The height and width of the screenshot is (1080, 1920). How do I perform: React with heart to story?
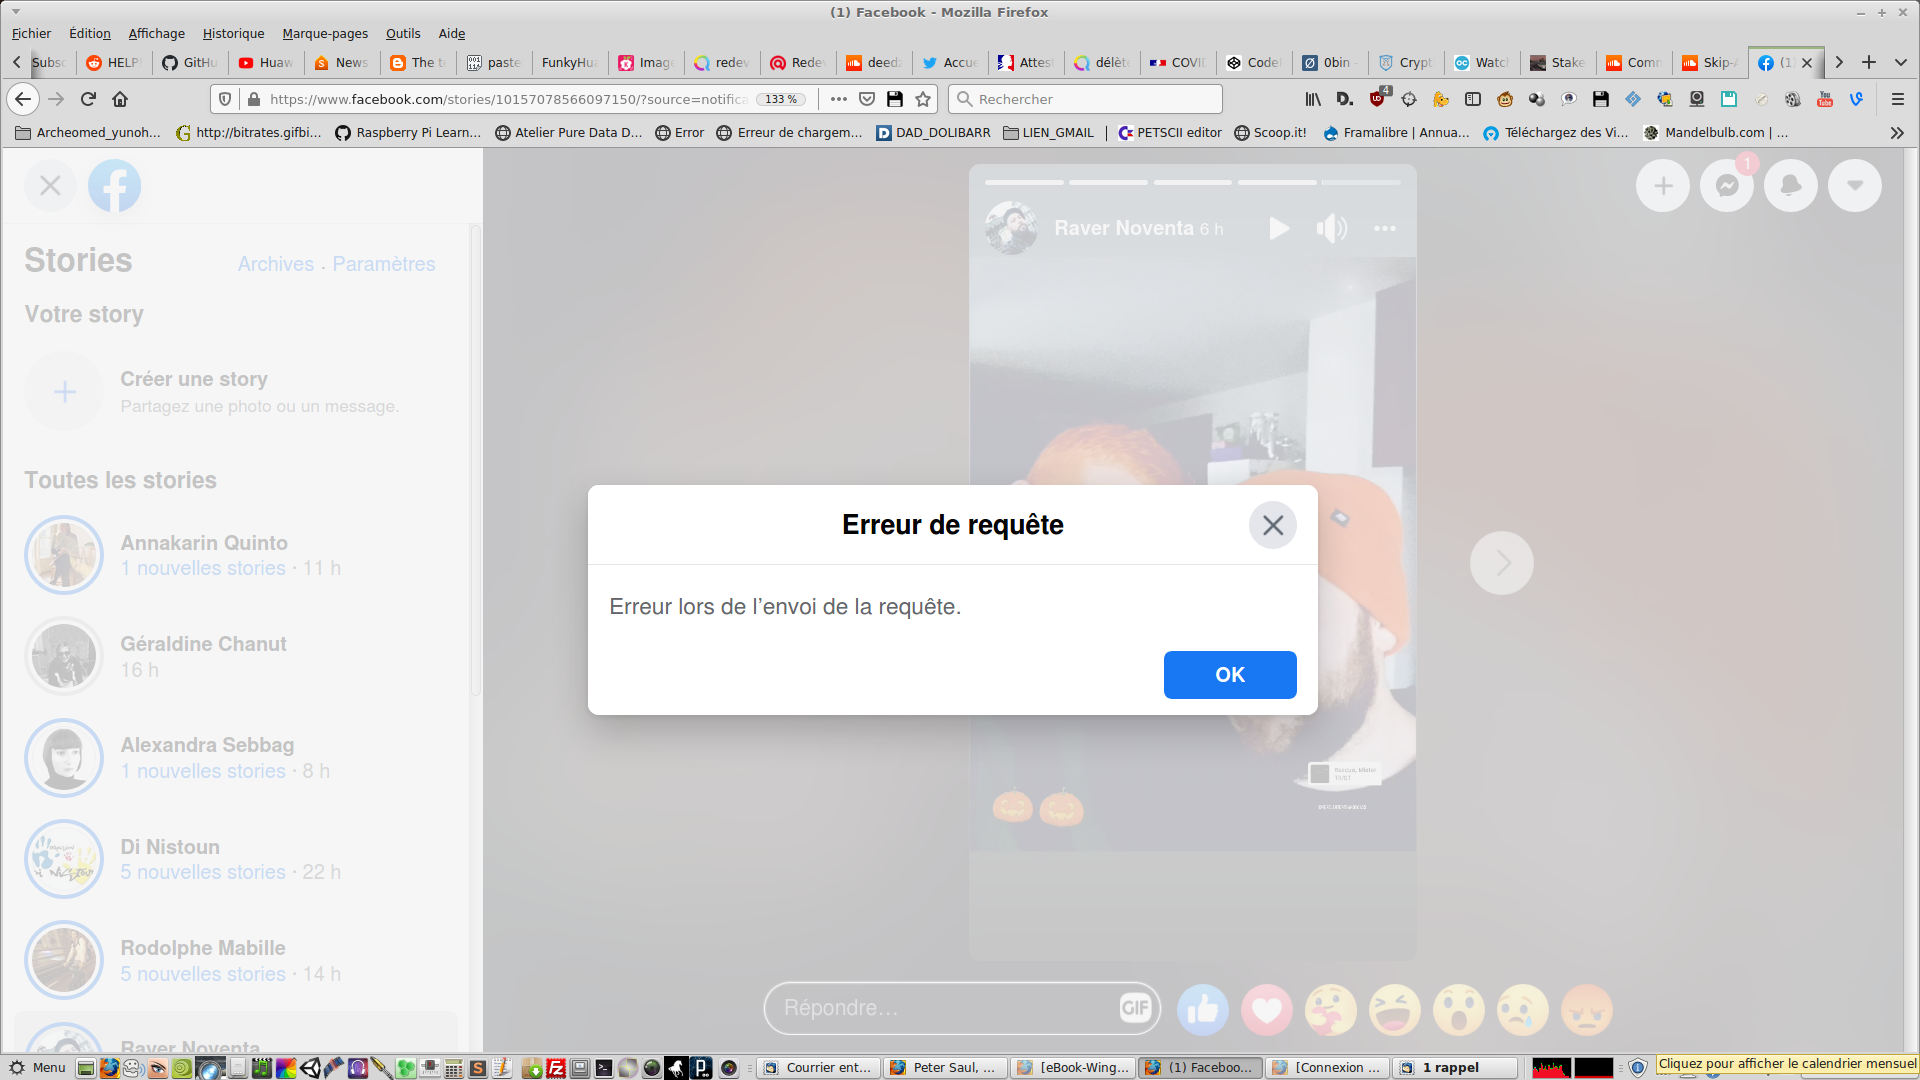tap(1266, 1009)
